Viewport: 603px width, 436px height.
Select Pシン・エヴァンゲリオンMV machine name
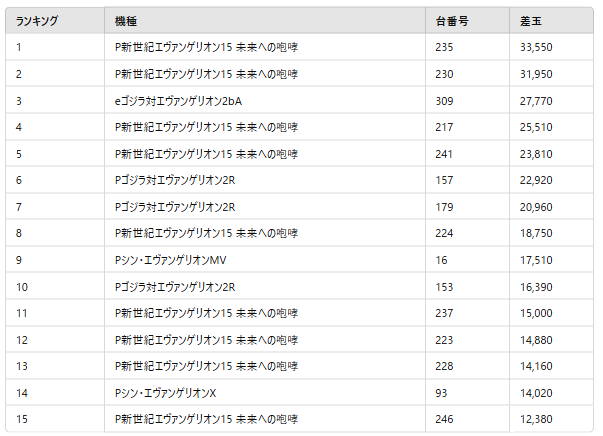point(170,260)
